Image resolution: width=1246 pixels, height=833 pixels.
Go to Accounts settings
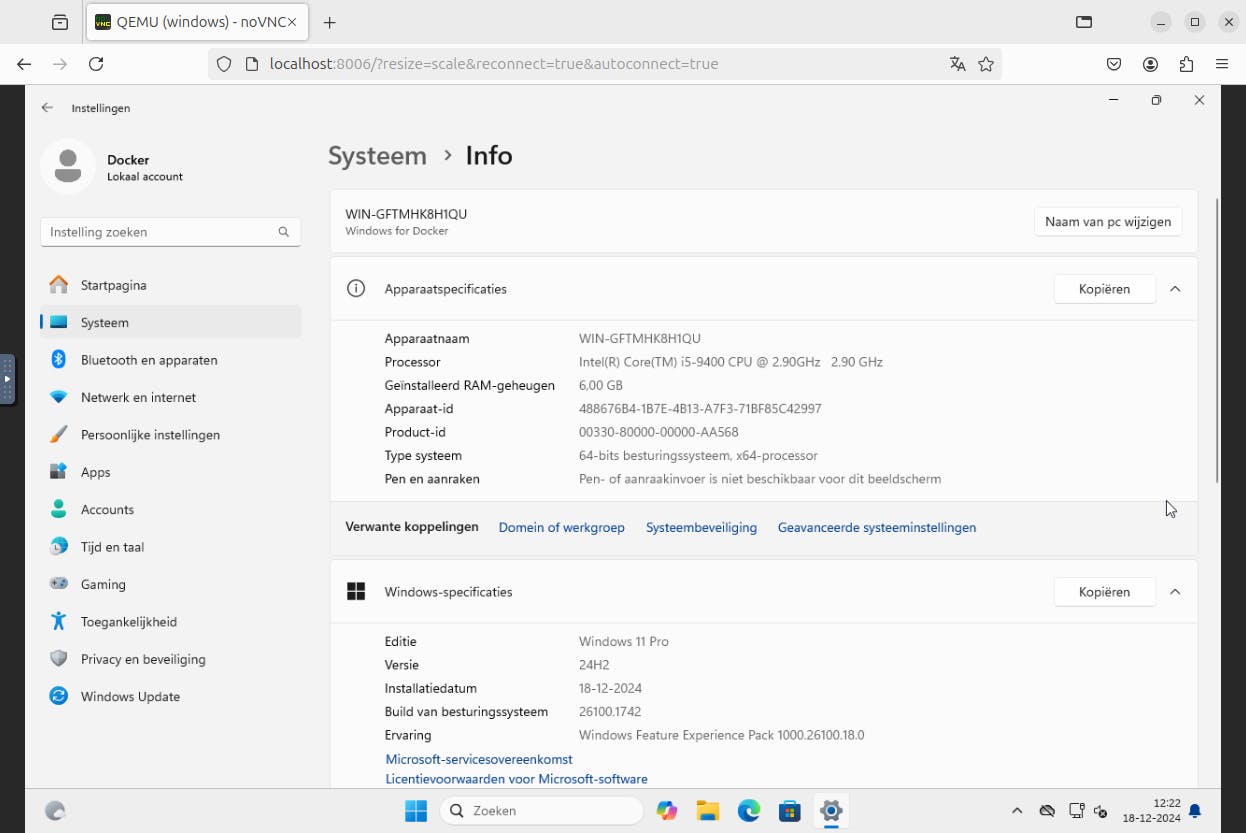pos(170,509)
